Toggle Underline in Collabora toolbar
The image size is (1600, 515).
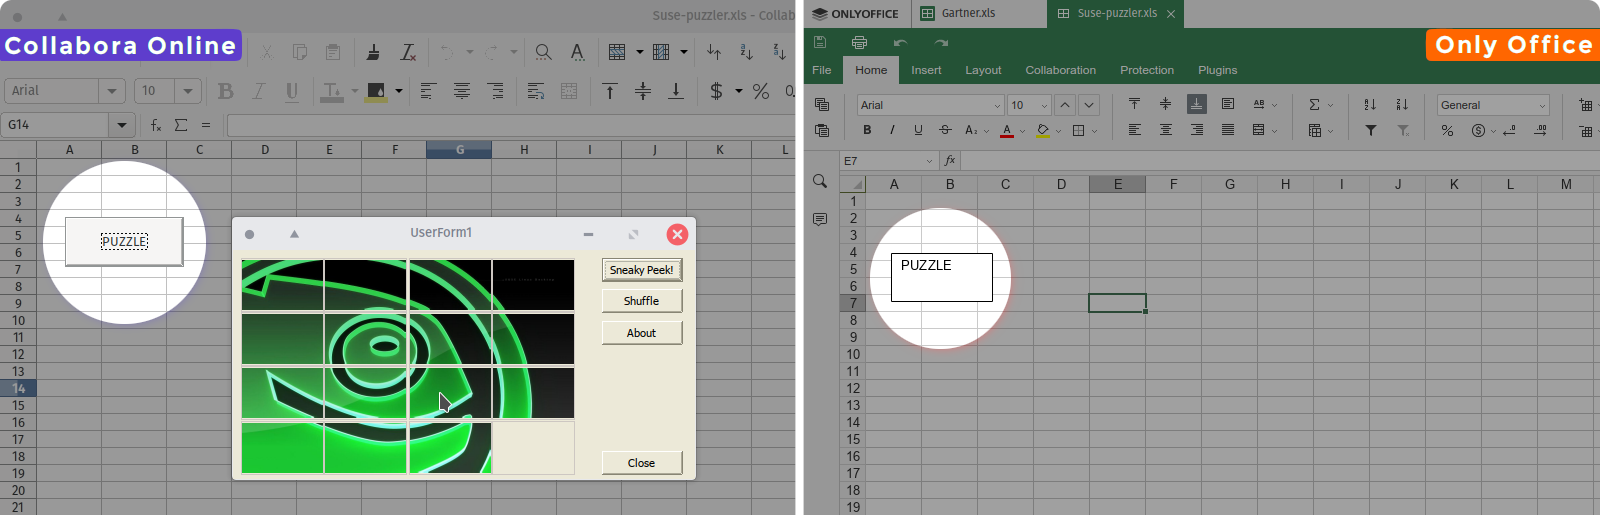292,91
